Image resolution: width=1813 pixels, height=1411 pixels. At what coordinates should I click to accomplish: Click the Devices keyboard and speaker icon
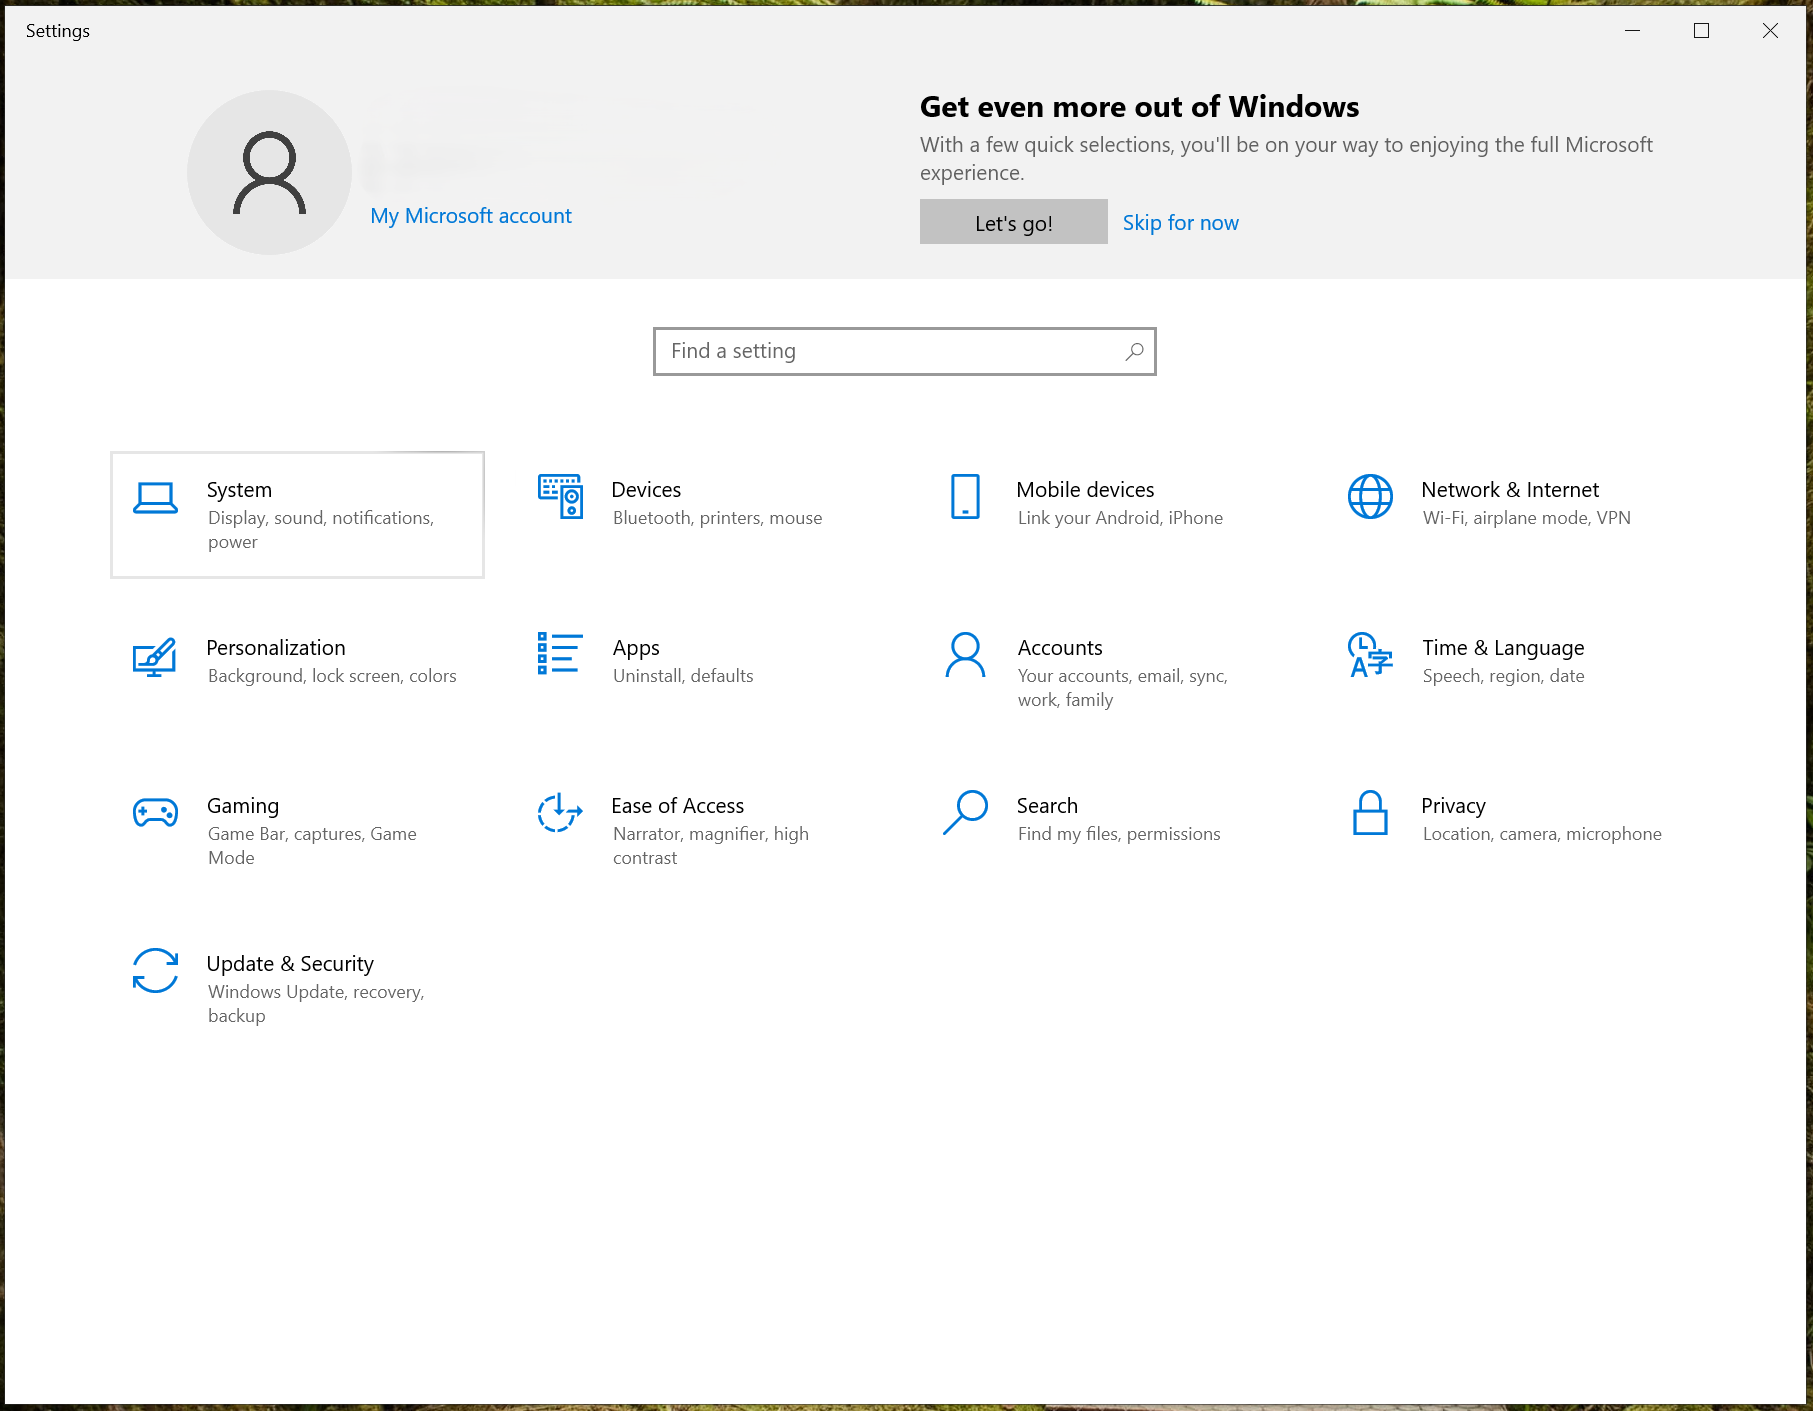560,496
